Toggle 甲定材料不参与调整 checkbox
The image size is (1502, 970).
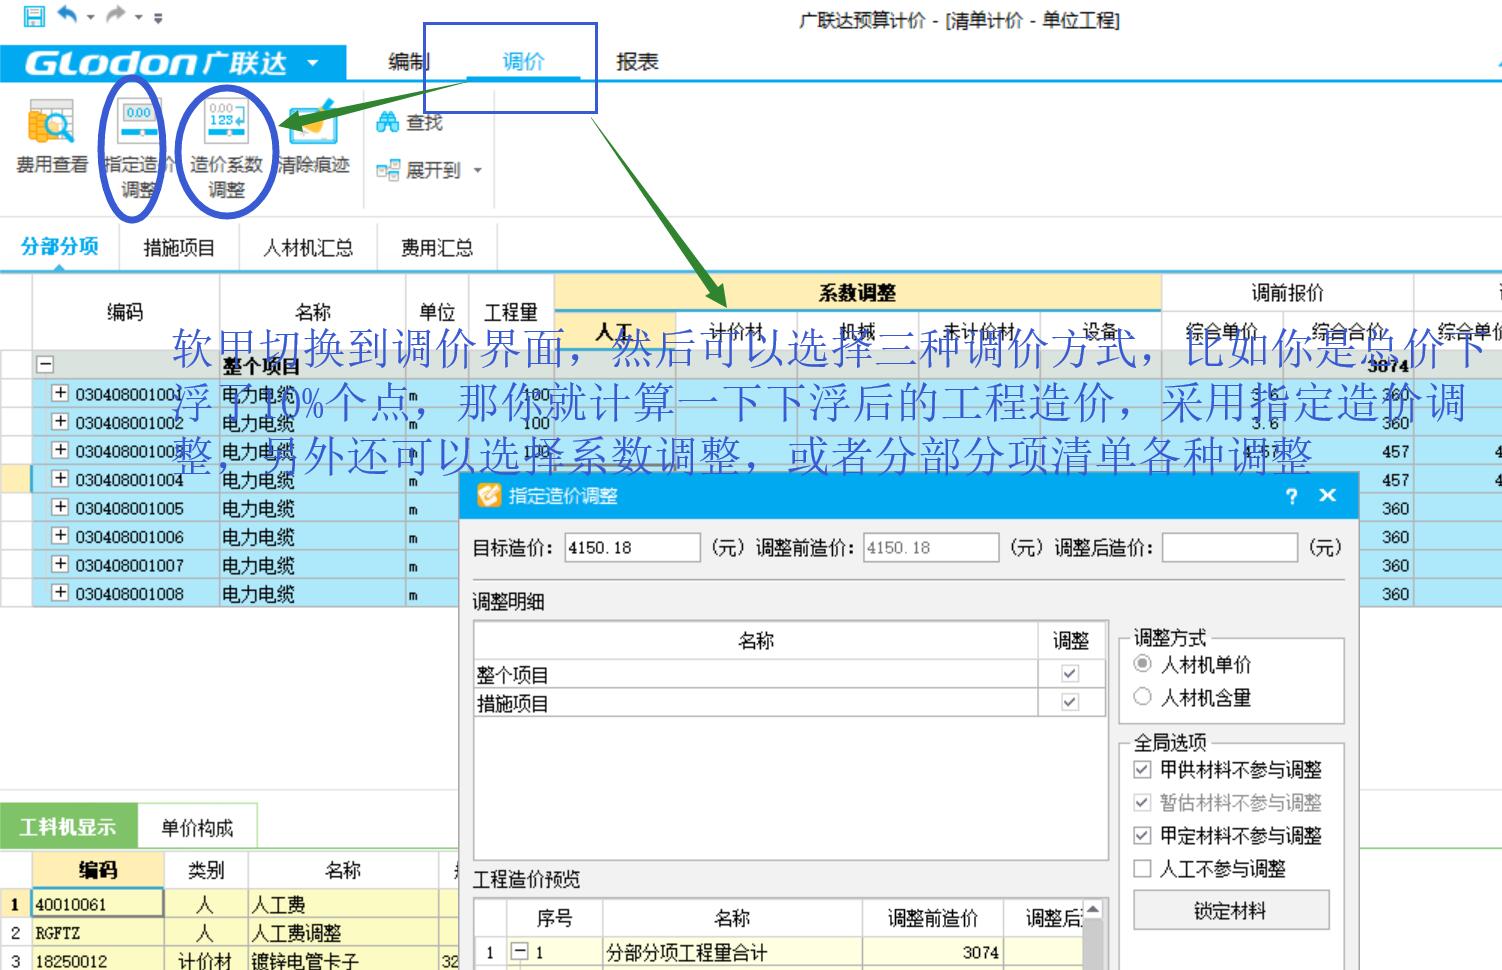[x=1142, y=836]
